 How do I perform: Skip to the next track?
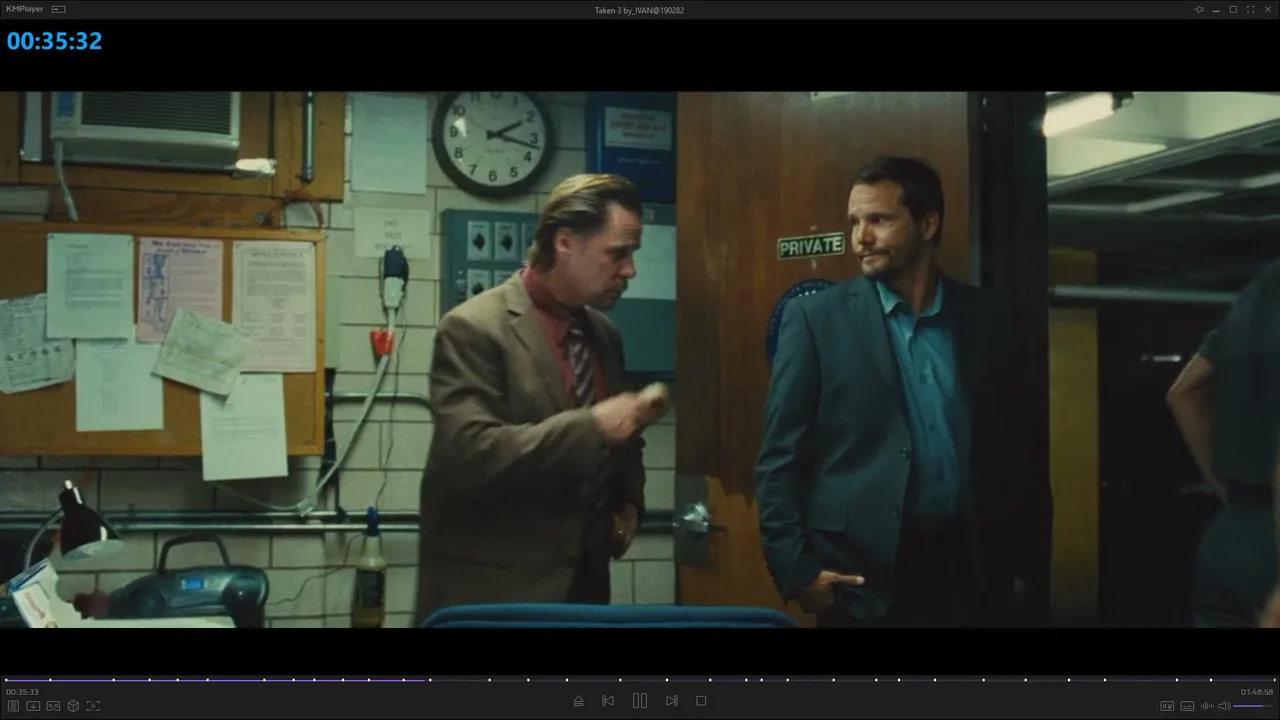point(672,701)
